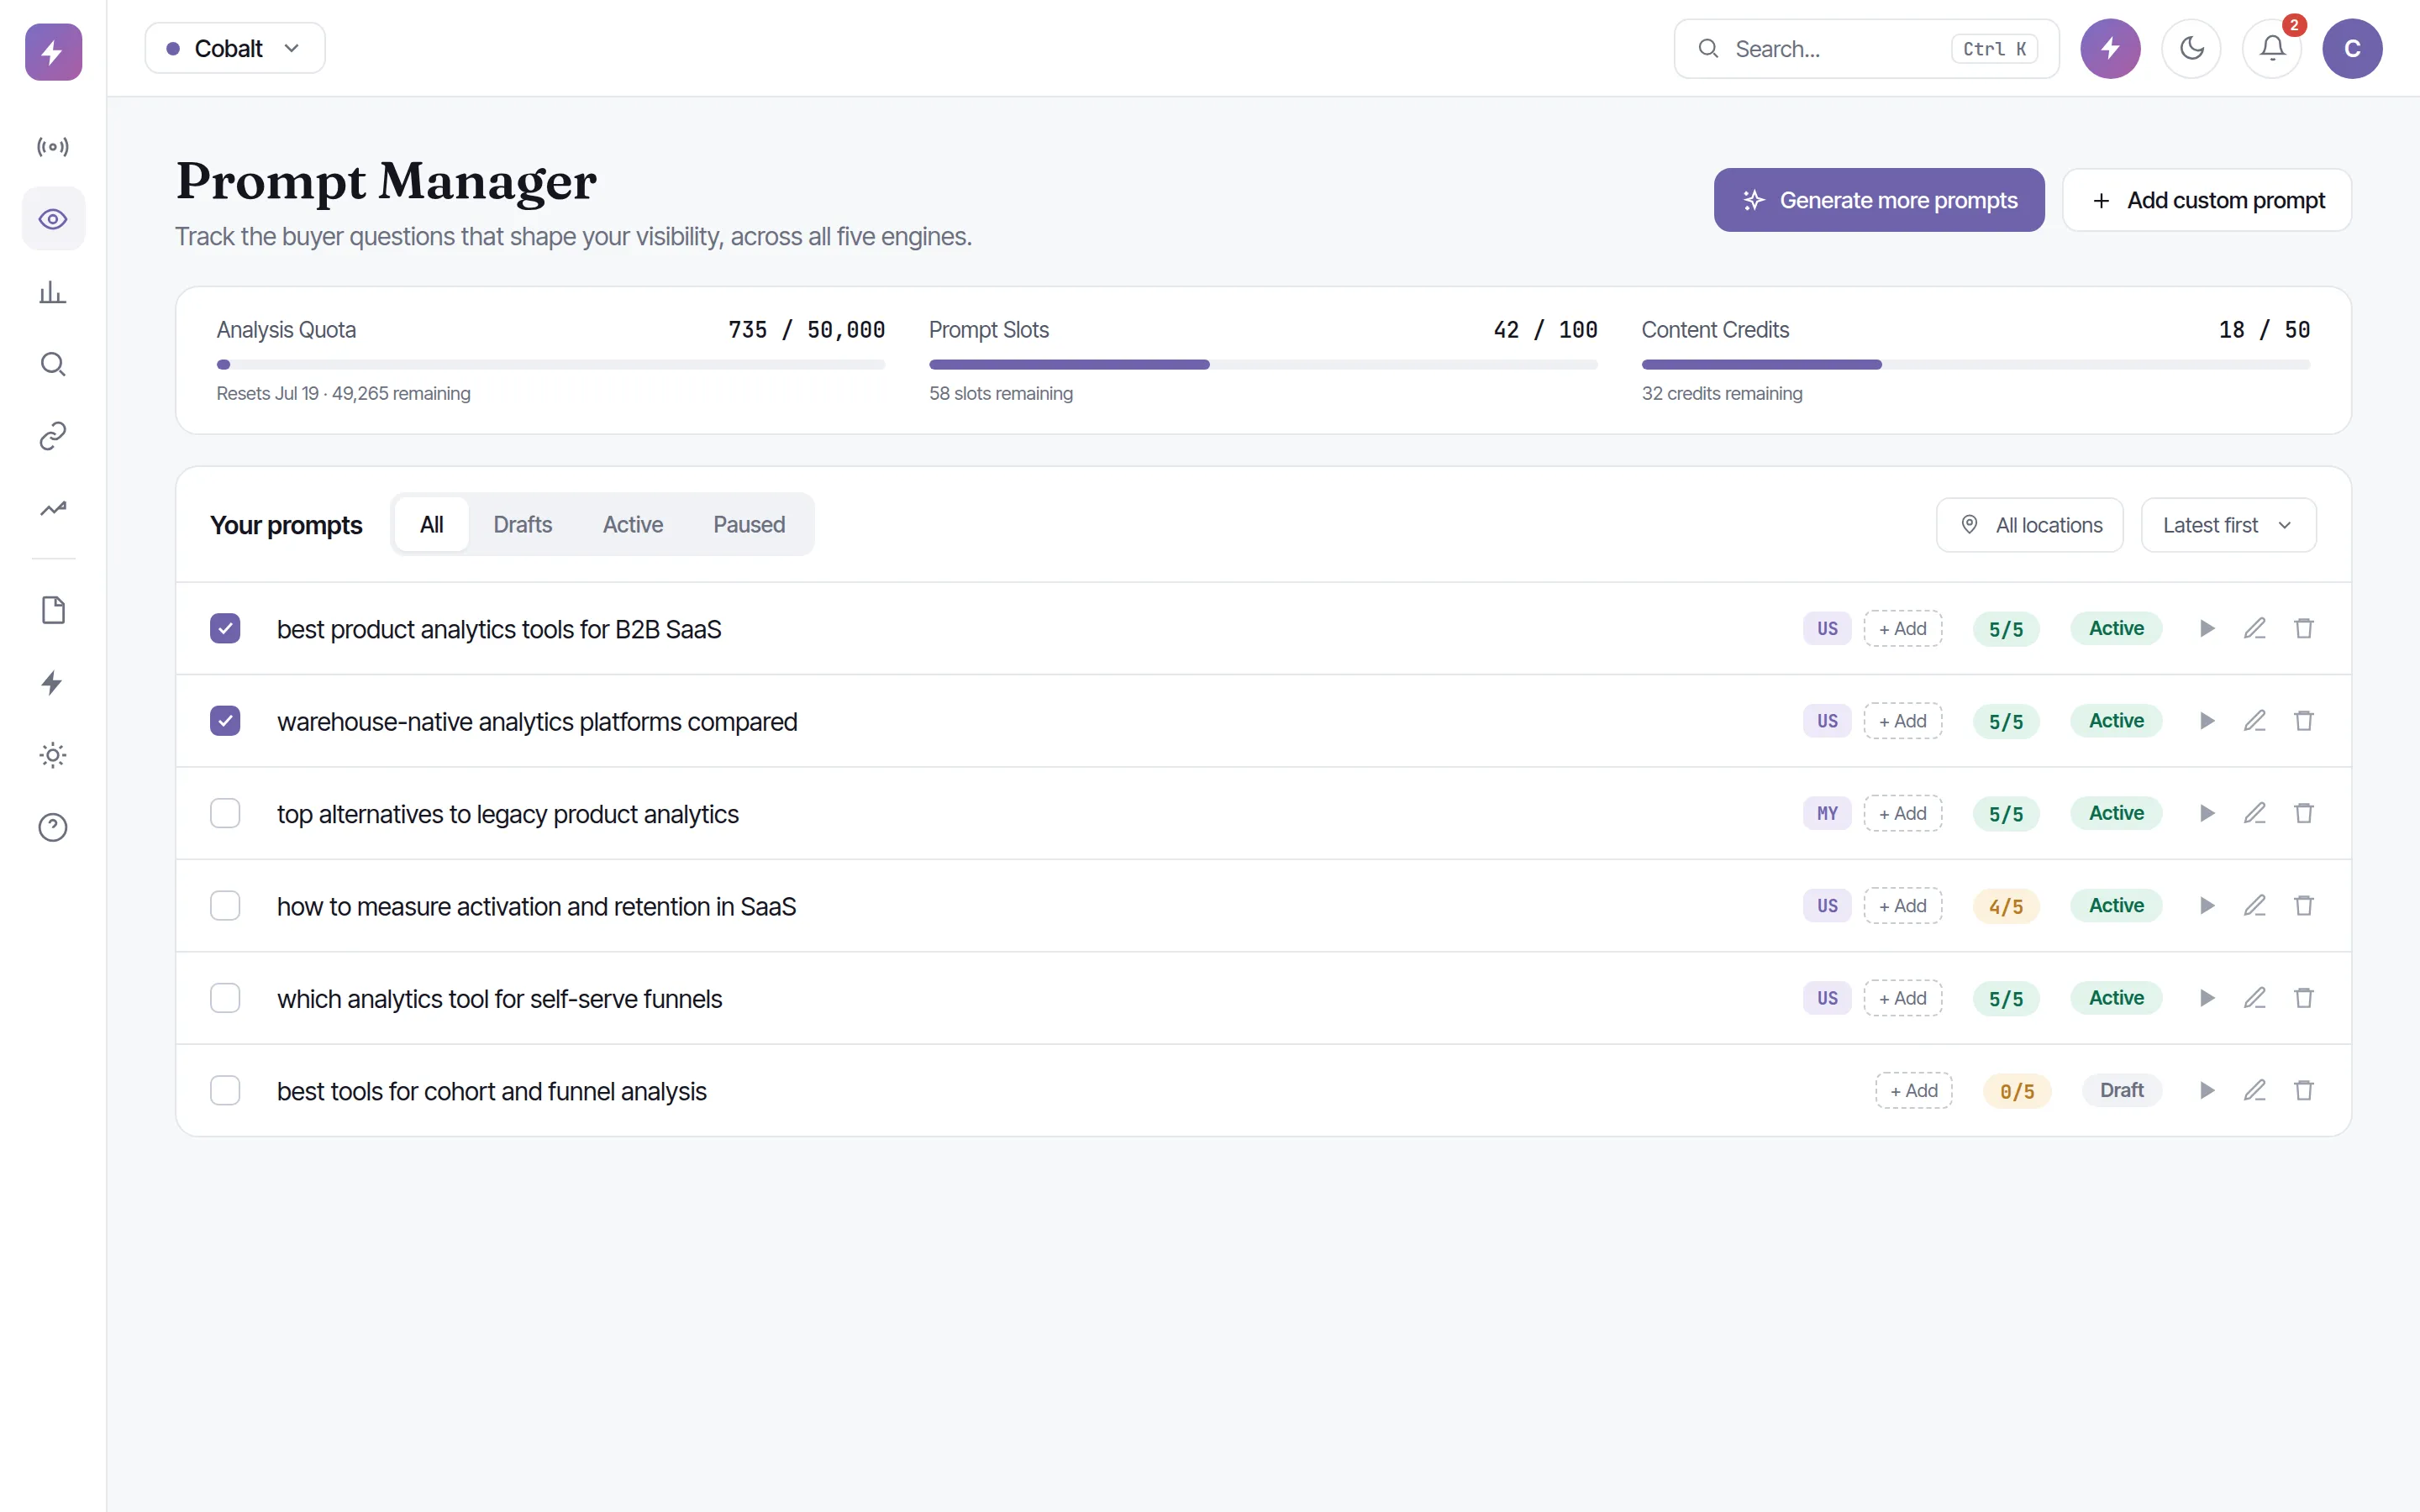The height and width of the screenshot is (1512, 2420).
Task: Delete the cohort and funnel analysis draft
Action: [x=2304, y=1091]
